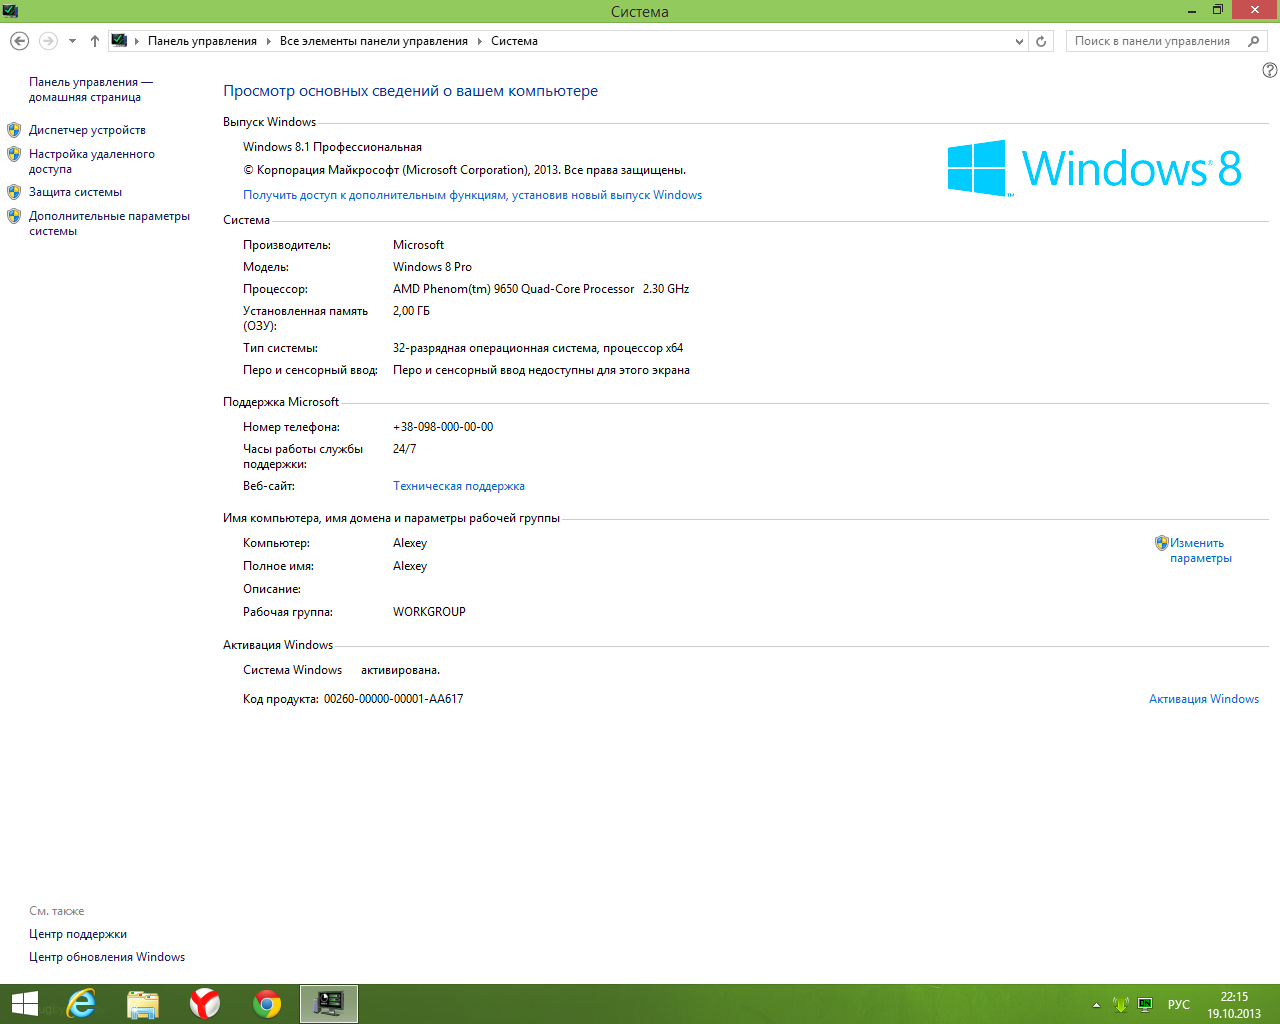Click the Control Panel icon in address bar
Viewport: 1280px width, 1024px height.
click(119, 41)
